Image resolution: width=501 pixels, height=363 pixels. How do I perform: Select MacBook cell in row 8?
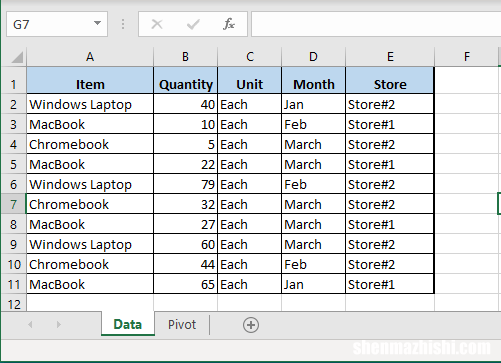coord(90,224)
